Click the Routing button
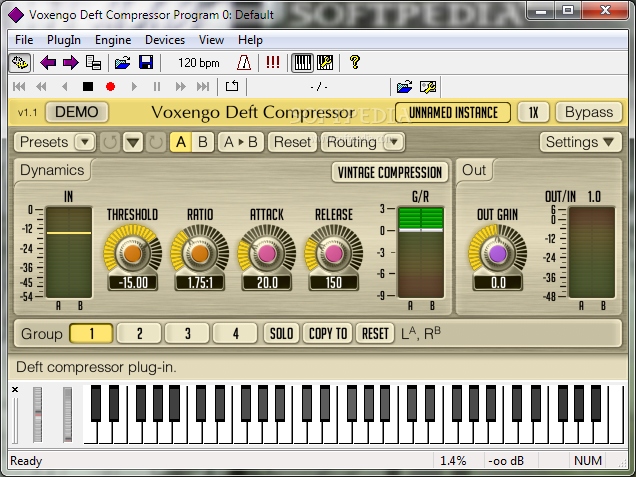636x477 pixels. pos(352,142)
